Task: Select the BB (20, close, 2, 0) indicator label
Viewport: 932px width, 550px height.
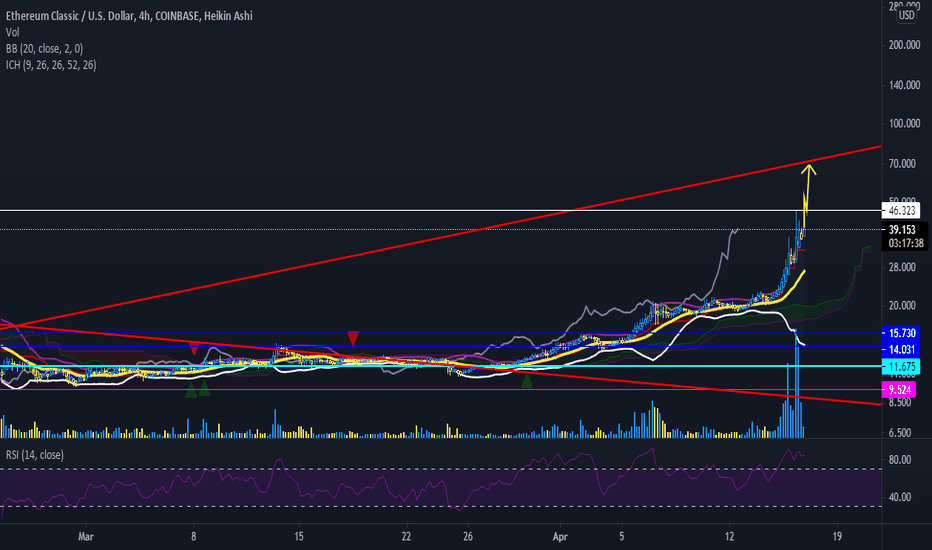Action: coord(44,49)
